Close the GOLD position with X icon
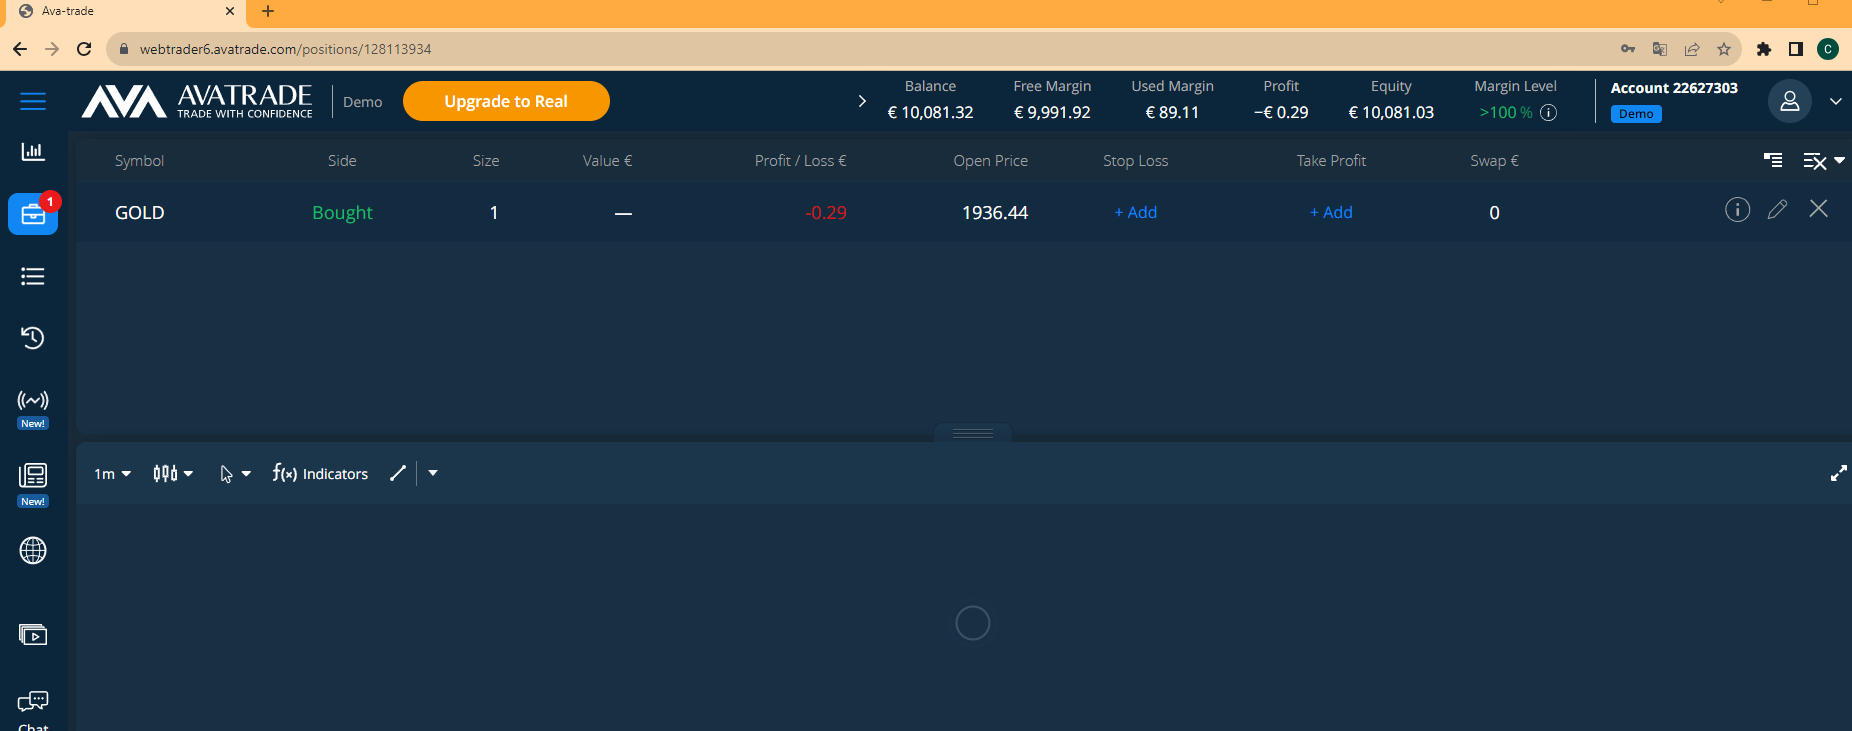1852x731 pixels. coord(1819,208)
